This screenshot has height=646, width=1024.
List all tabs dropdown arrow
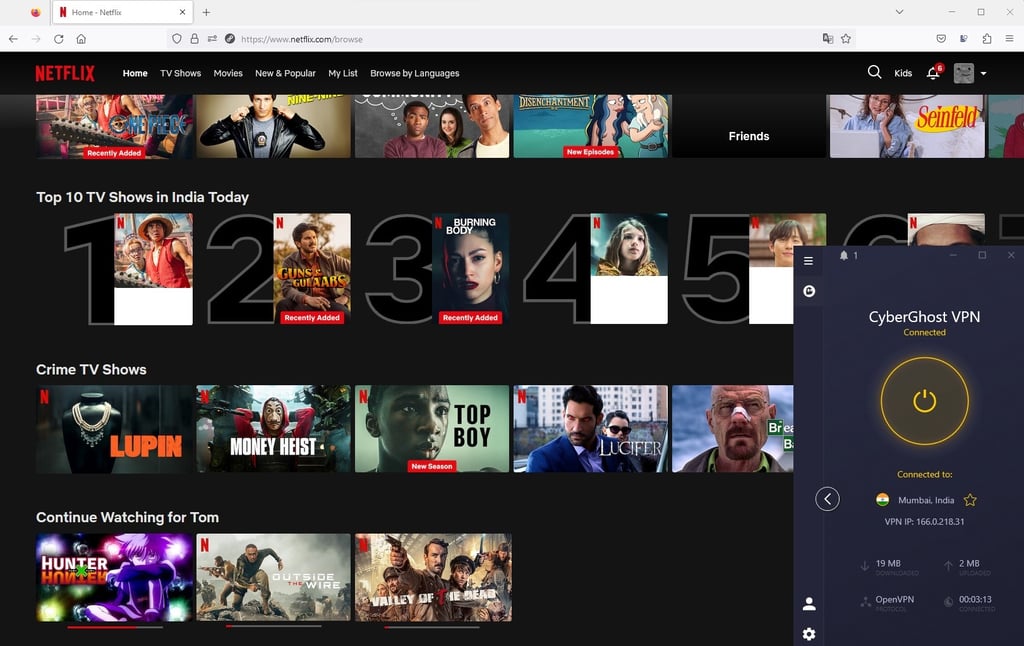point(899,12)
